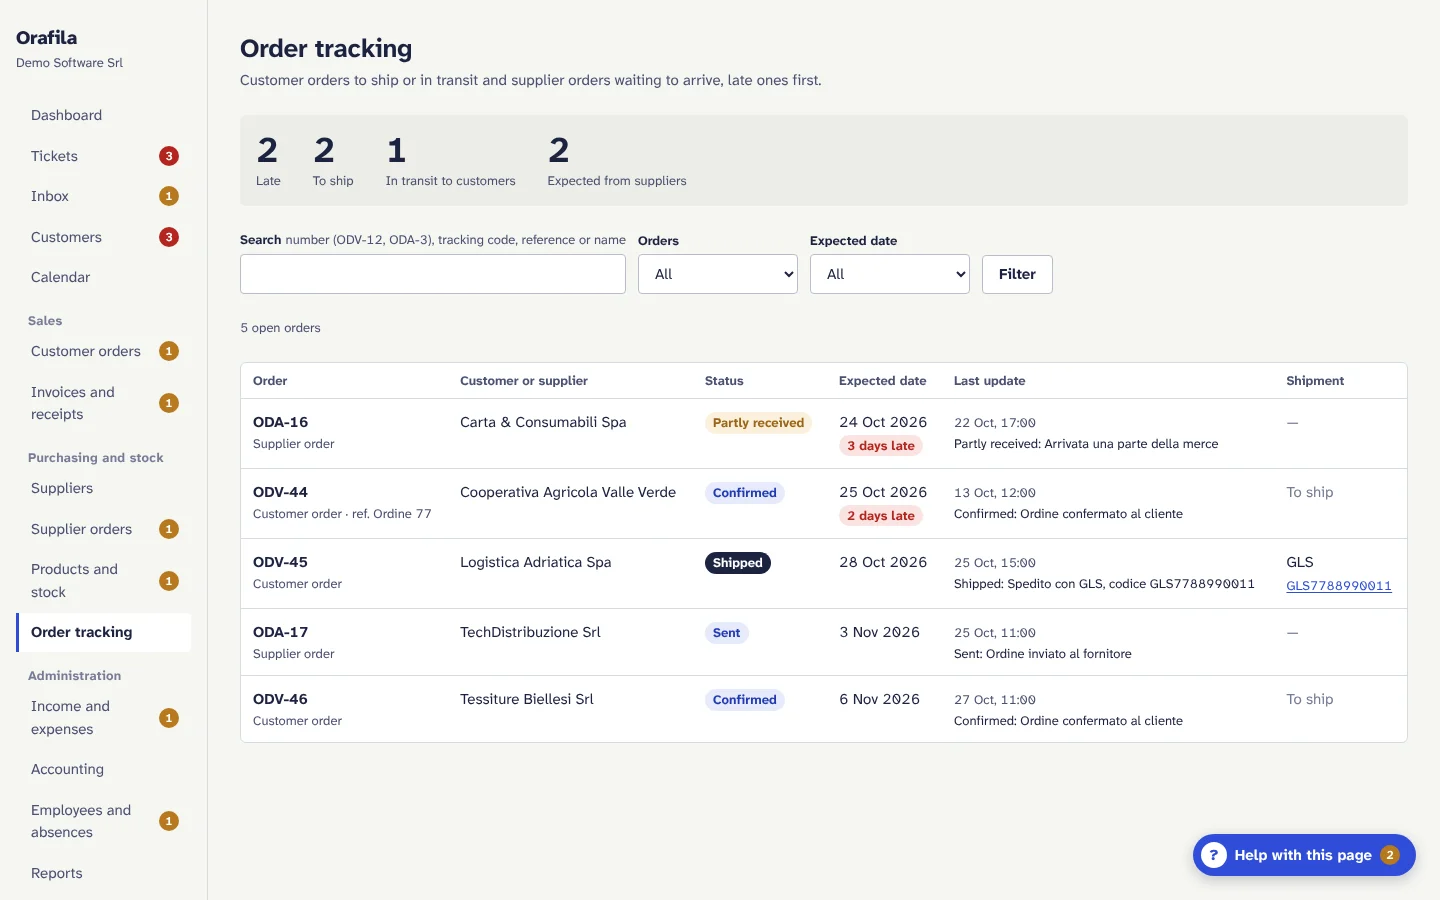The image size is (1440, 900).
Task: Navigate to Customers
Action: click(x=104, y=237)
